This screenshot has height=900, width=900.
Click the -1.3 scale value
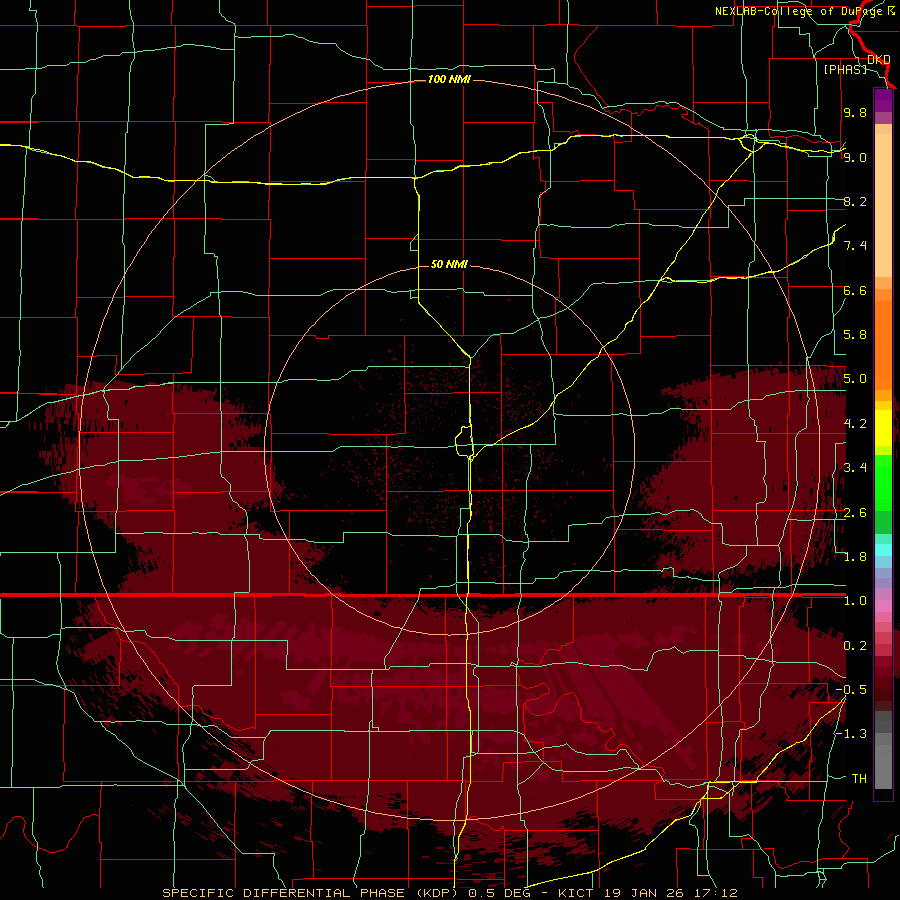coord(851,734)
